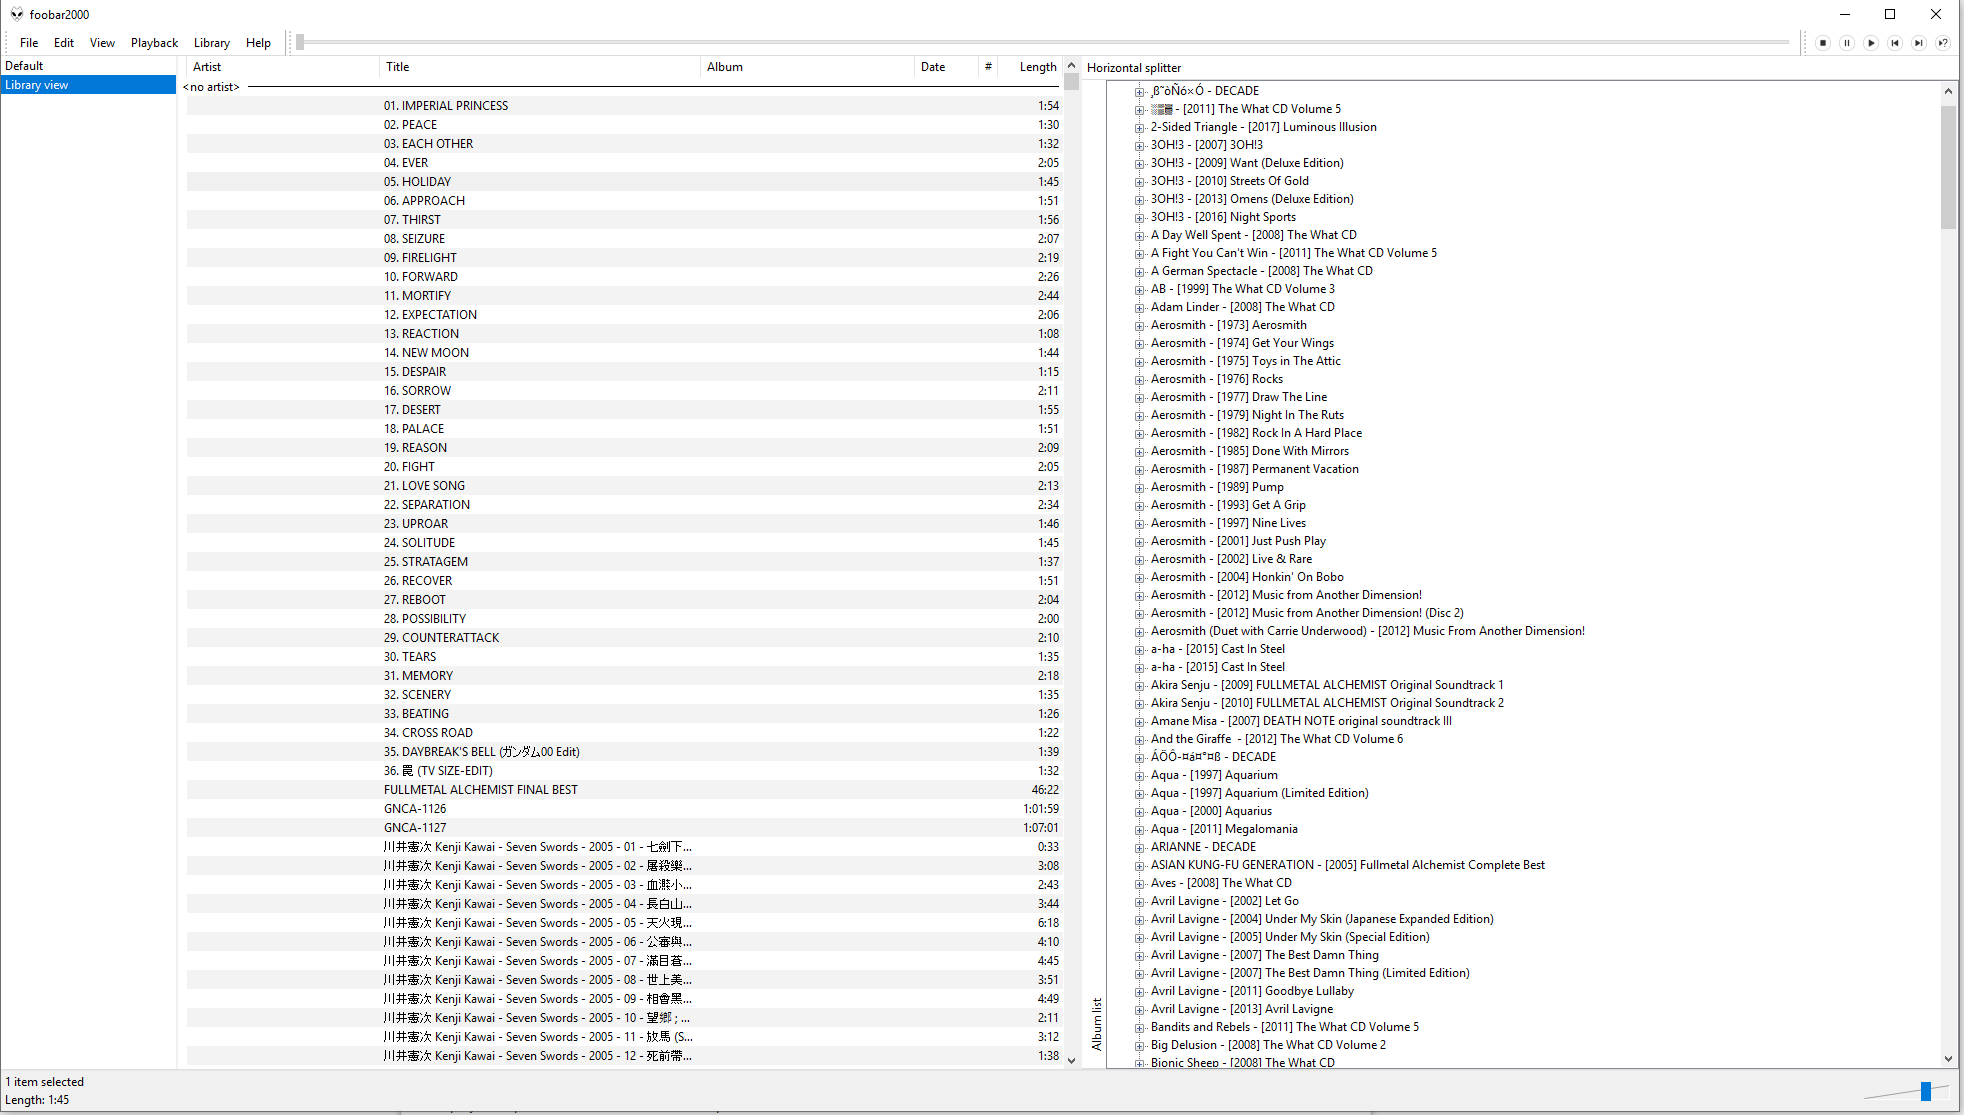The height and width of the screenshot is (1115, 1964).
Task: Expand 3OH!3 - [2009] Want (Deluxe Edition)
Action: (x=1139, y=163)
